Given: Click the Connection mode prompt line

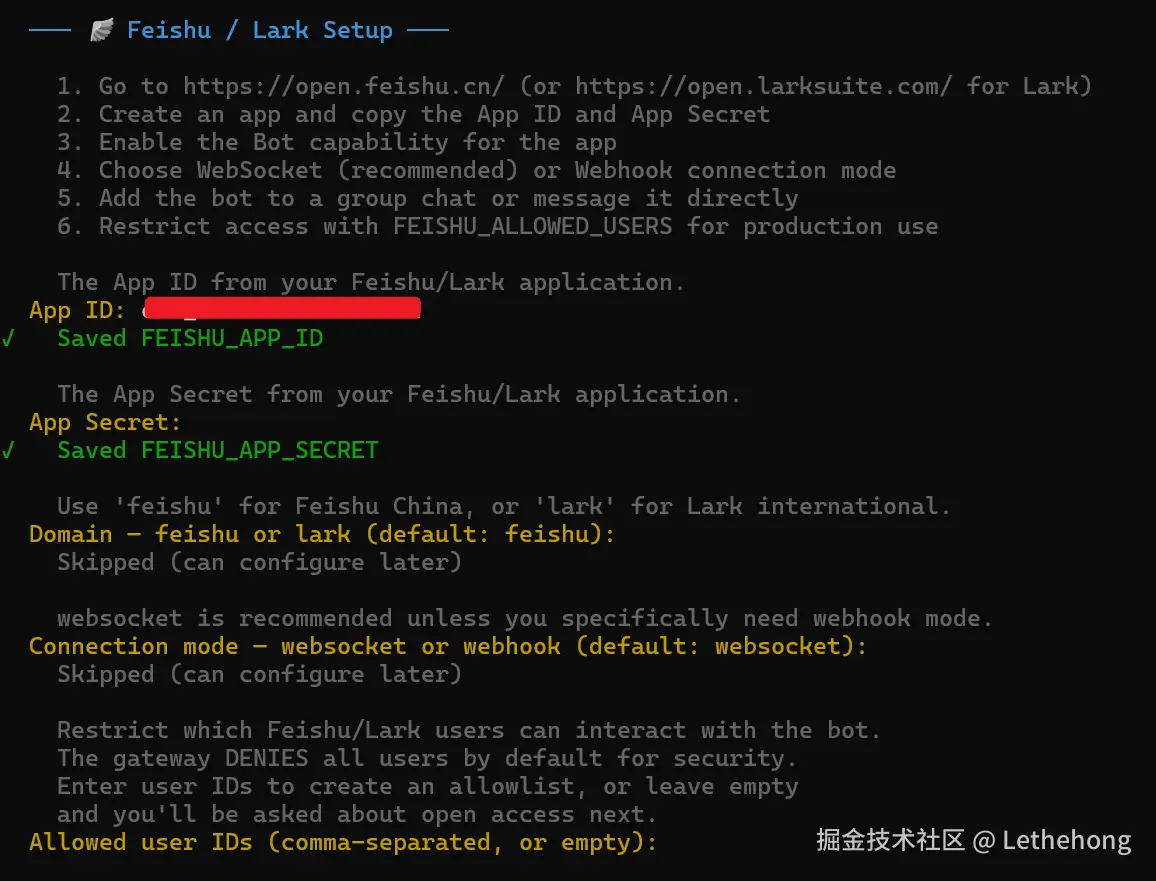Looking at the screenshot, I should tap(447, 646).
